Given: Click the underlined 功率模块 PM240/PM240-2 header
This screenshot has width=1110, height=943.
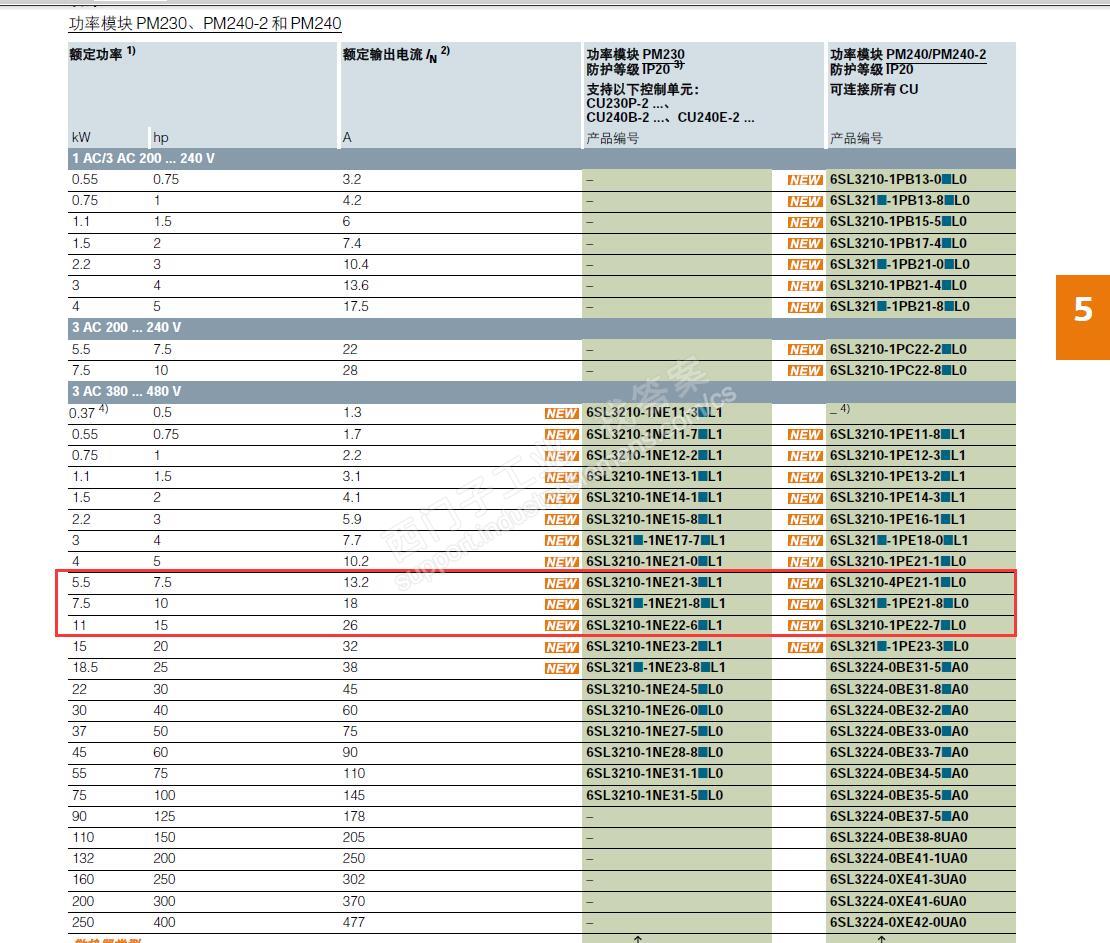Looking at the screenshot, I should point(908,55).
